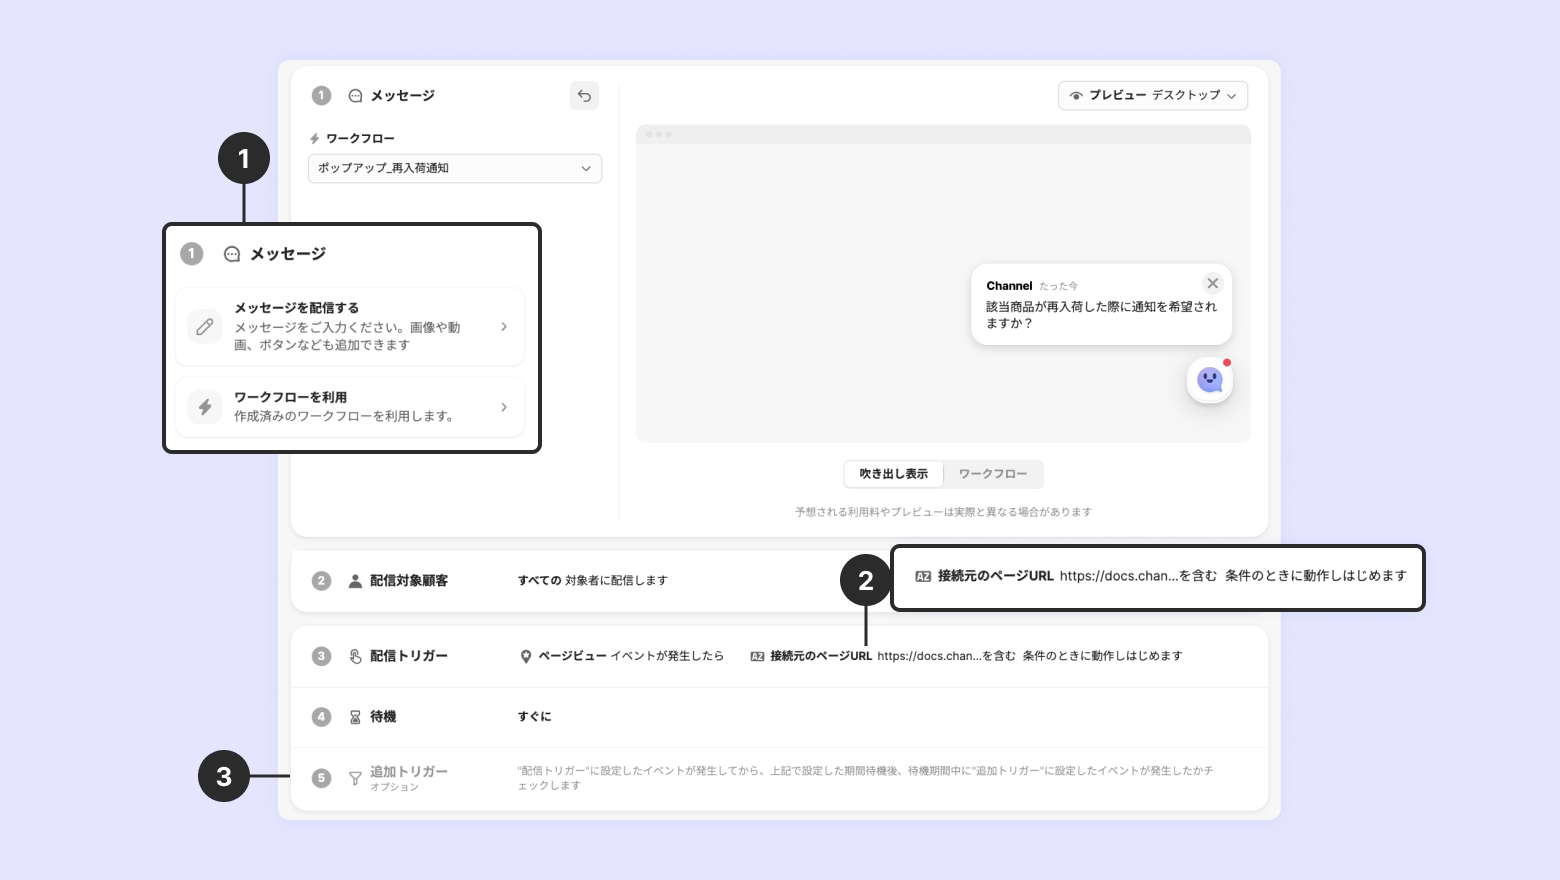Click the step 4 number badge for 待機

point(321,717)
